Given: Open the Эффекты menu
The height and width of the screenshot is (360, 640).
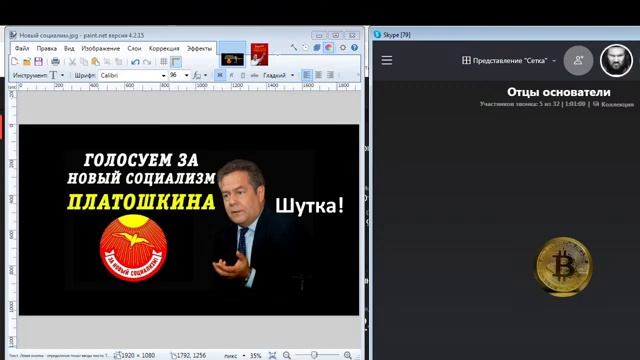Looking at the screenshot, I should (199, 48).
